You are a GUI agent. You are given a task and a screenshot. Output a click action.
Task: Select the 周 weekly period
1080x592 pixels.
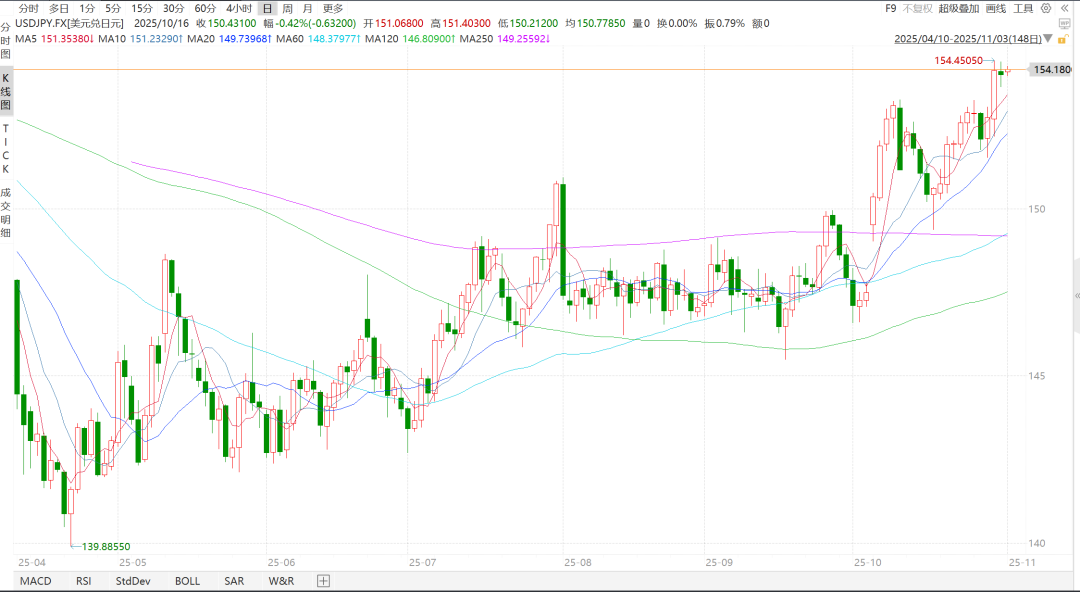click(x=287, y=8)
